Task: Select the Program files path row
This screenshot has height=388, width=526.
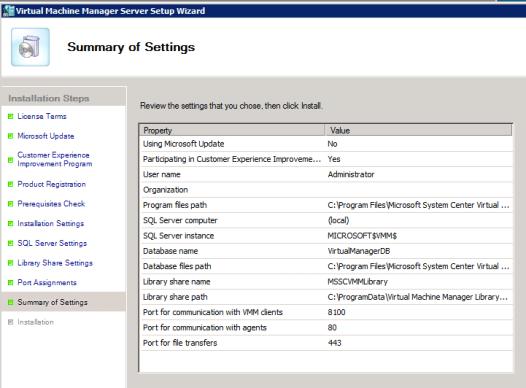Action: [x=326, y=205]
